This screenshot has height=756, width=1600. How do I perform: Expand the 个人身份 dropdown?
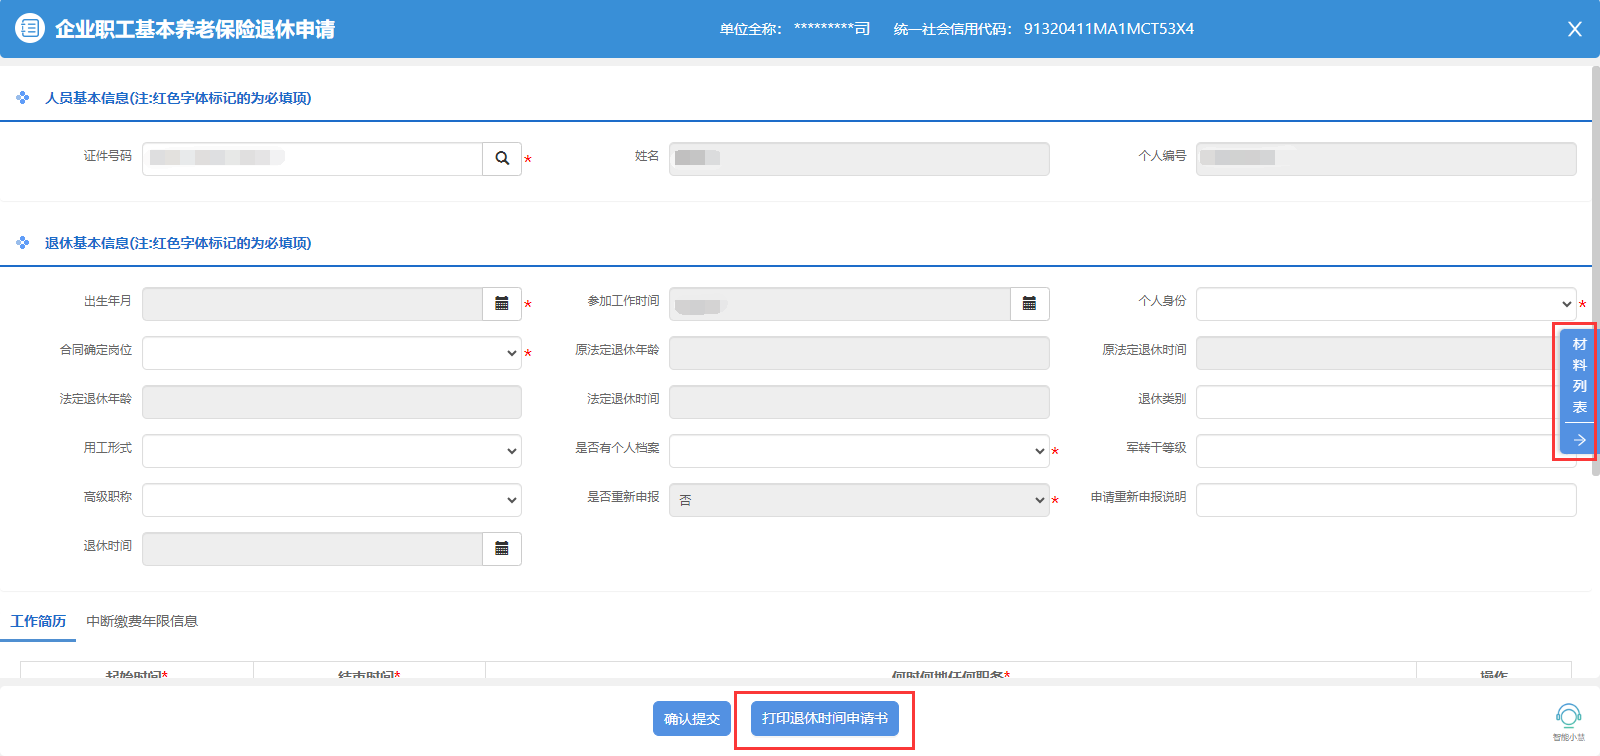coord(1385,304)
